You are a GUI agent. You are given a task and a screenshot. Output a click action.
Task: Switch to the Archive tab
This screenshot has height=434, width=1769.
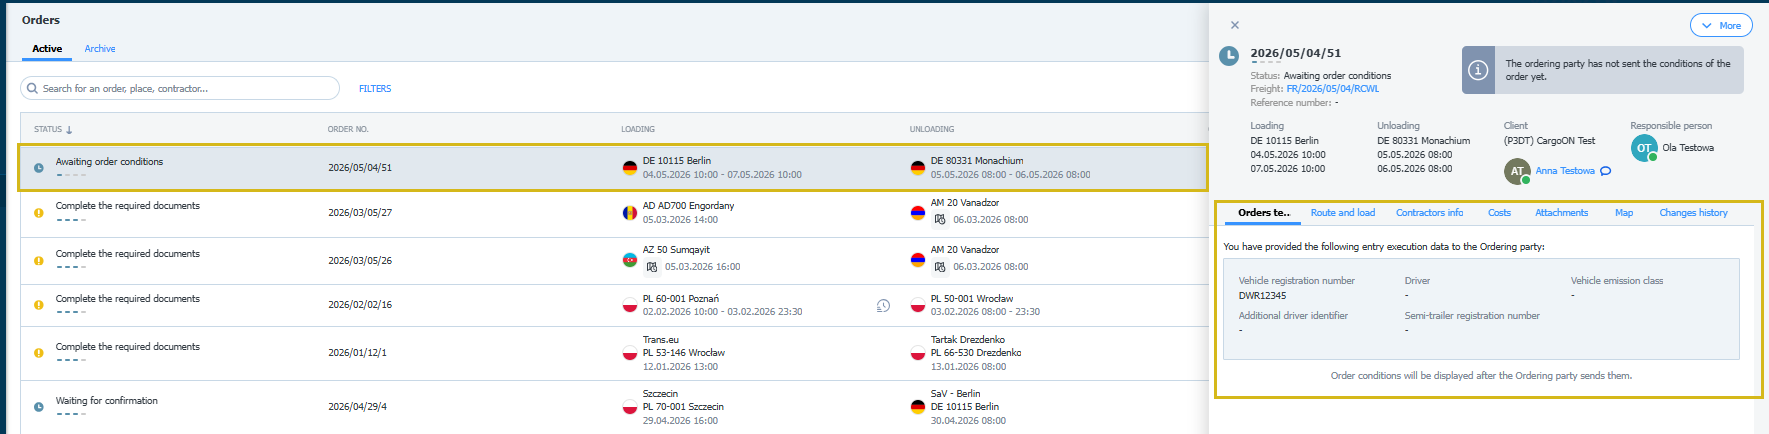click(x=100, y=49)
